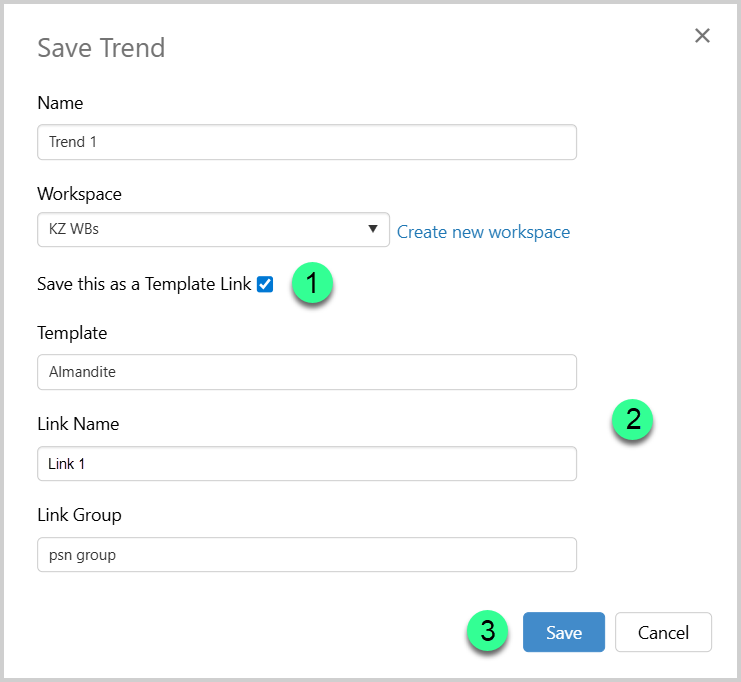This screenshot has height=682, width=741.
Task: Cancel saving the trend
Action: tap(663, 632)
